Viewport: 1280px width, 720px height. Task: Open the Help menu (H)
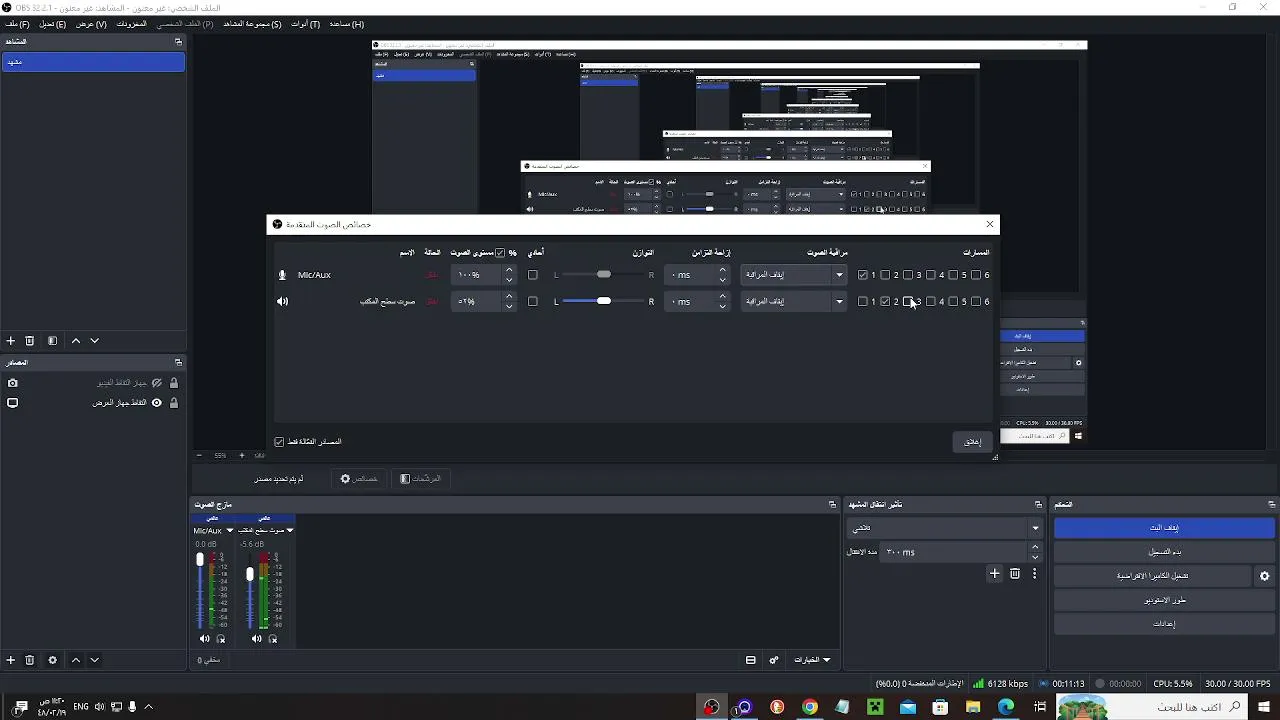coord(347,24)
